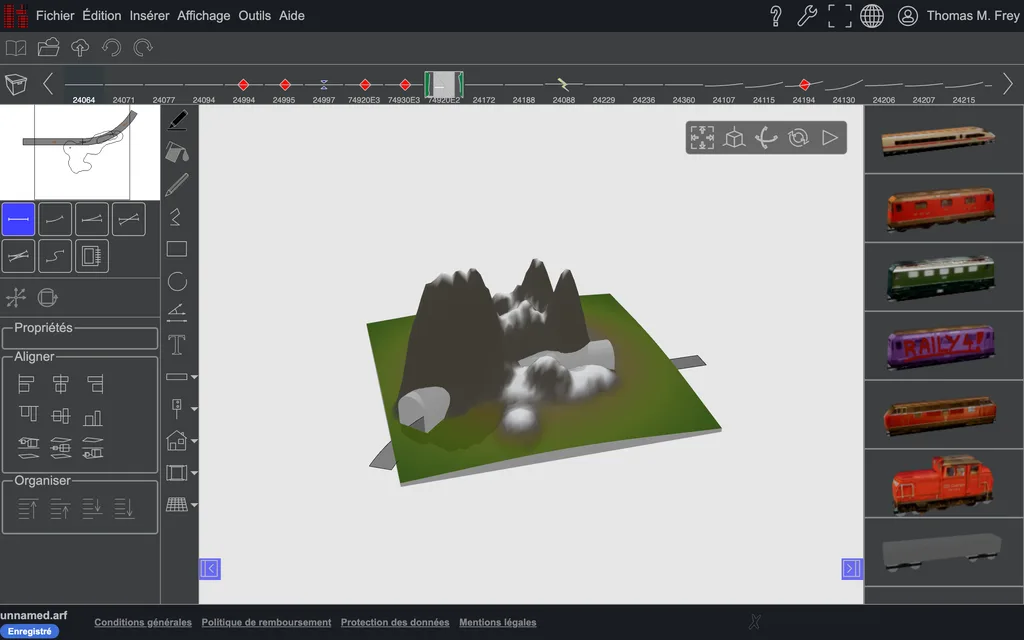Redo the last undone action
This screenshot has height=640, width=1024.
click(x=143, y=48)
